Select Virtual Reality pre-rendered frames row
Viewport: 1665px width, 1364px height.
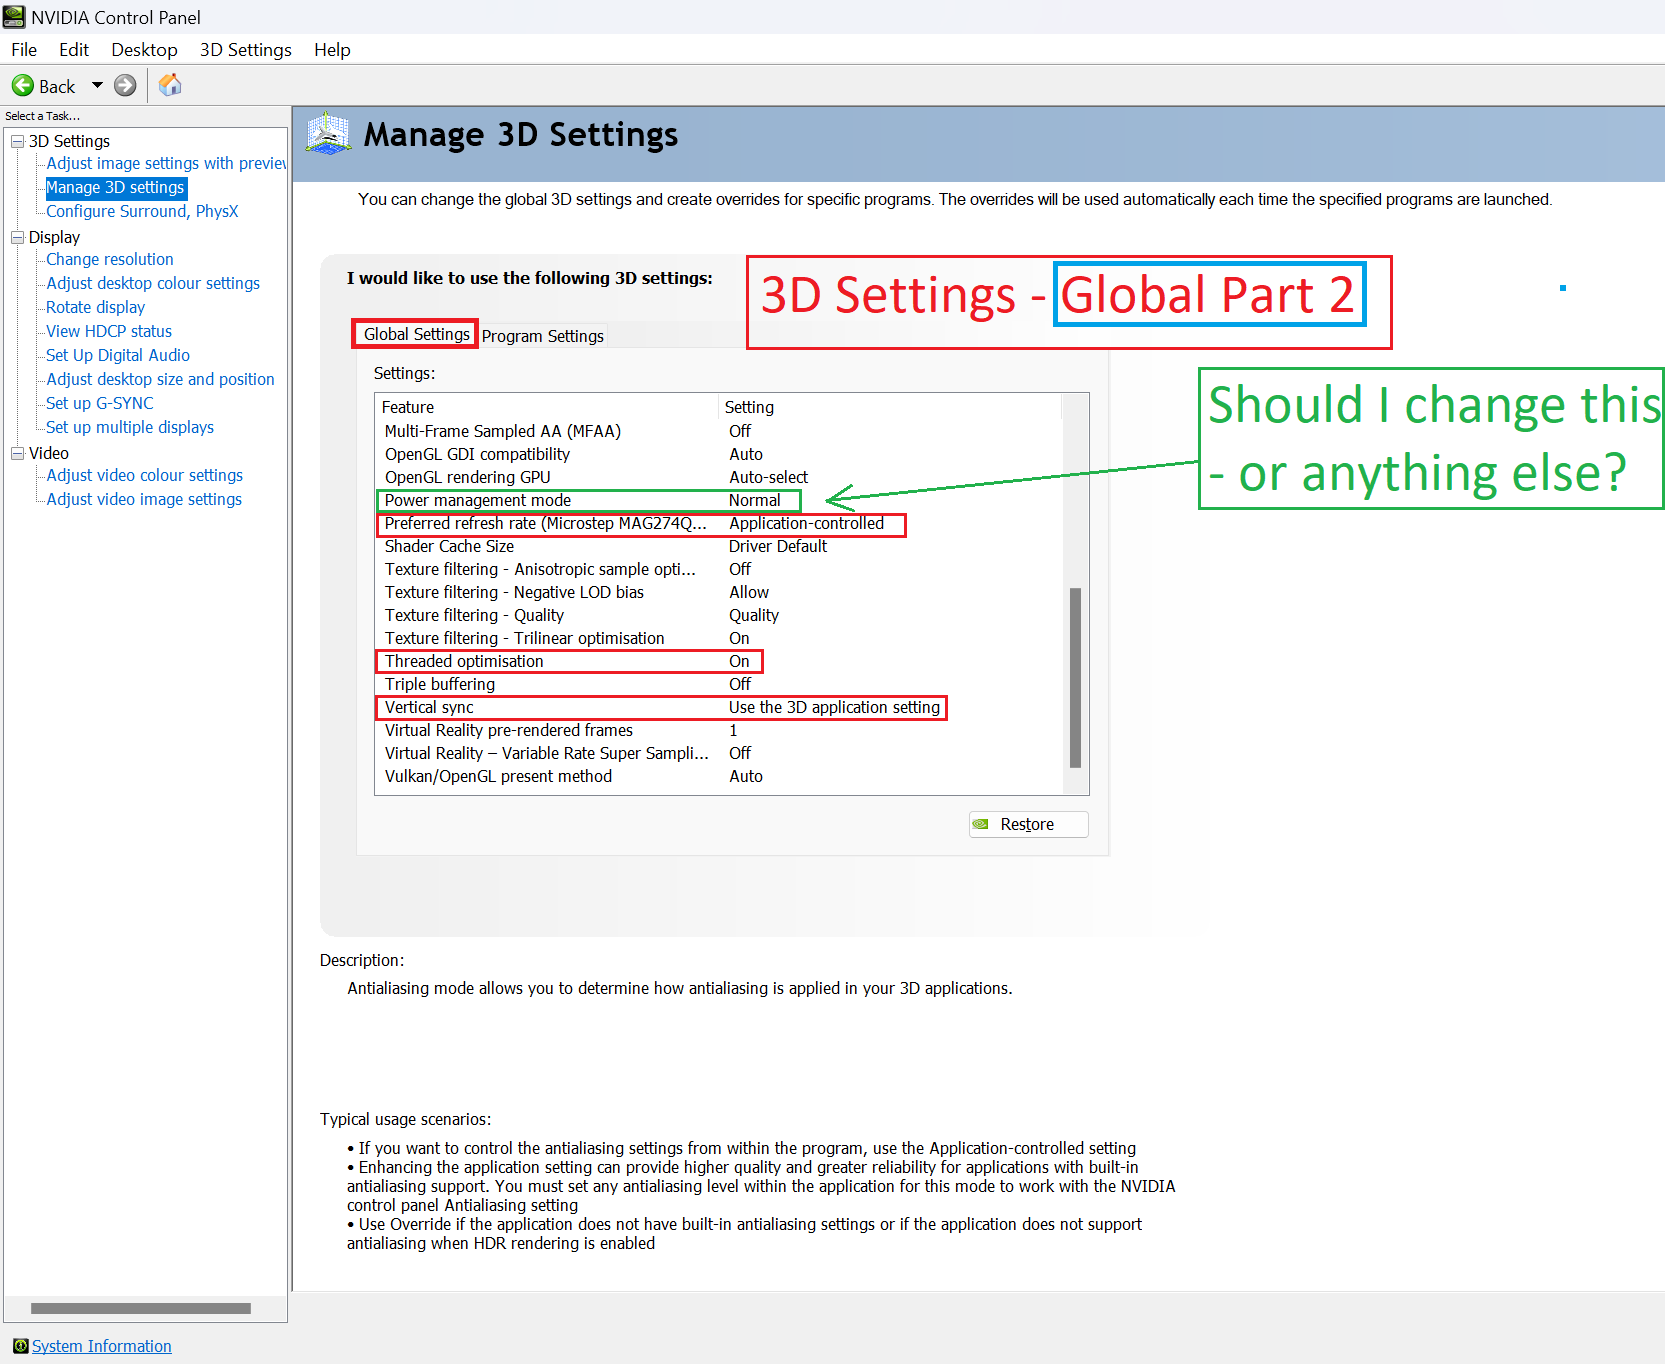pos(717,730)
